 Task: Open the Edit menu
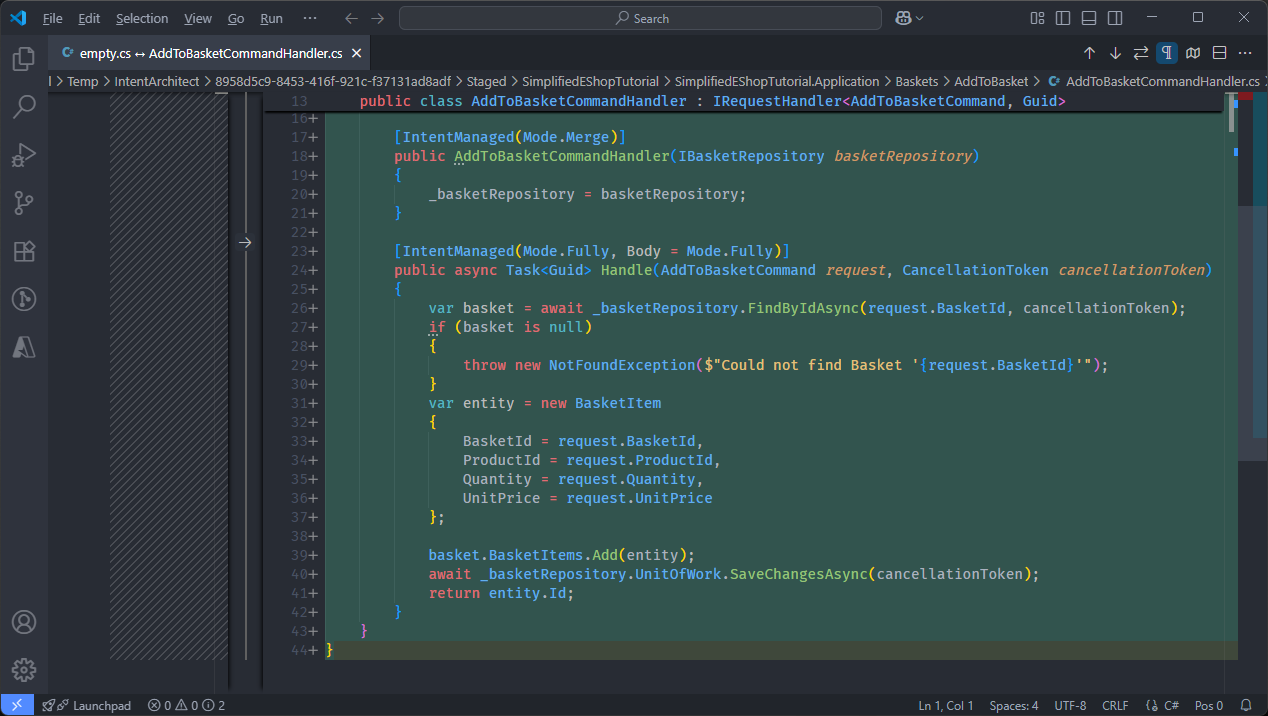89,18
